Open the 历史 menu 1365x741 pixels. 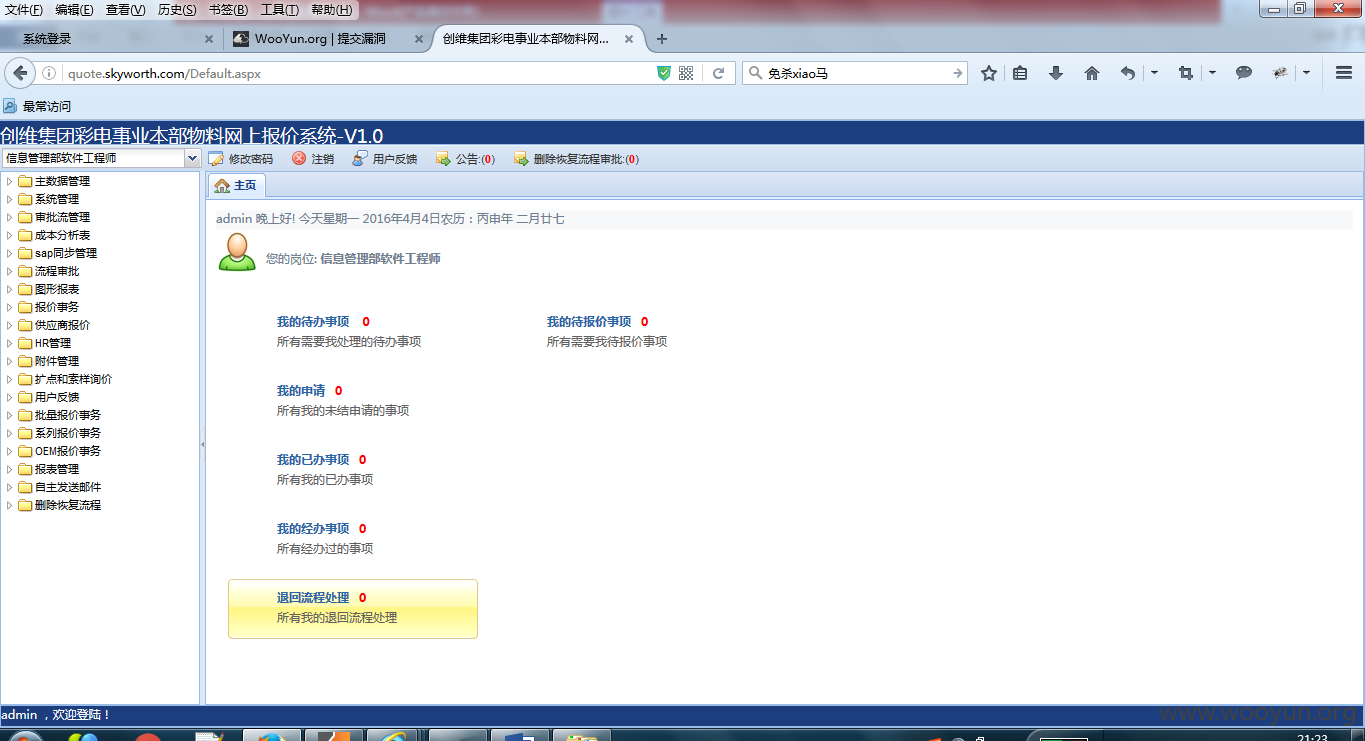[177, 10]
